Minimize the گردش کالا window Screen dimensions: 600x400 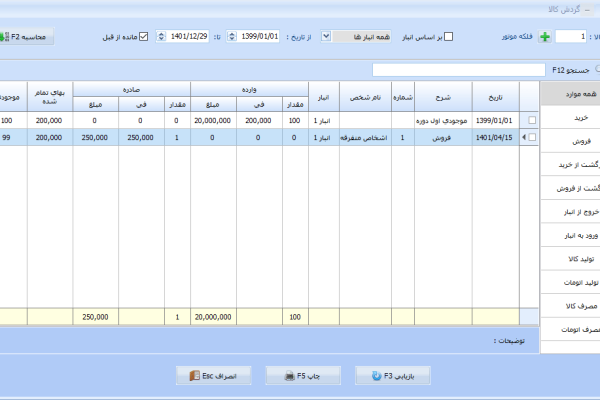(588, 10)
